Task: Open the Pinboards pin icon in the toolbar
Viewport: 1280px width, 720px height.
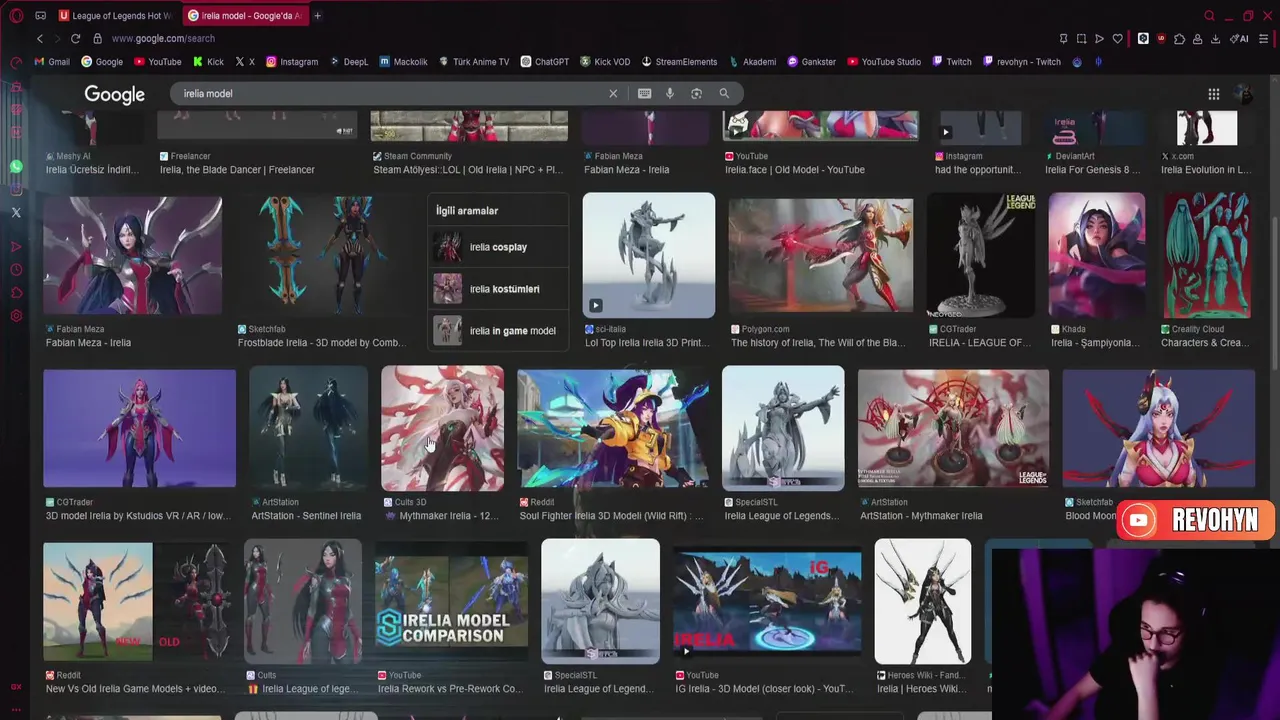Action: [x=1063, y=39]
